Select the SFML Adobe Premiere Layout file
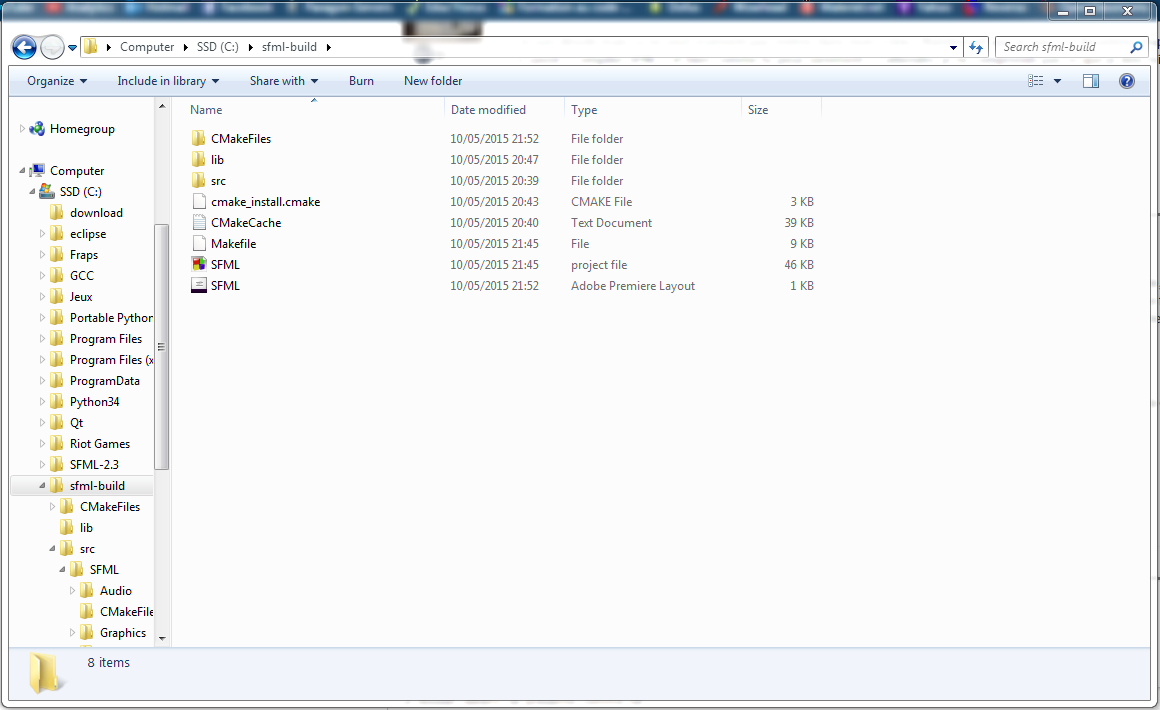This screenshot has height=710, width=1160. pos(225,286)
